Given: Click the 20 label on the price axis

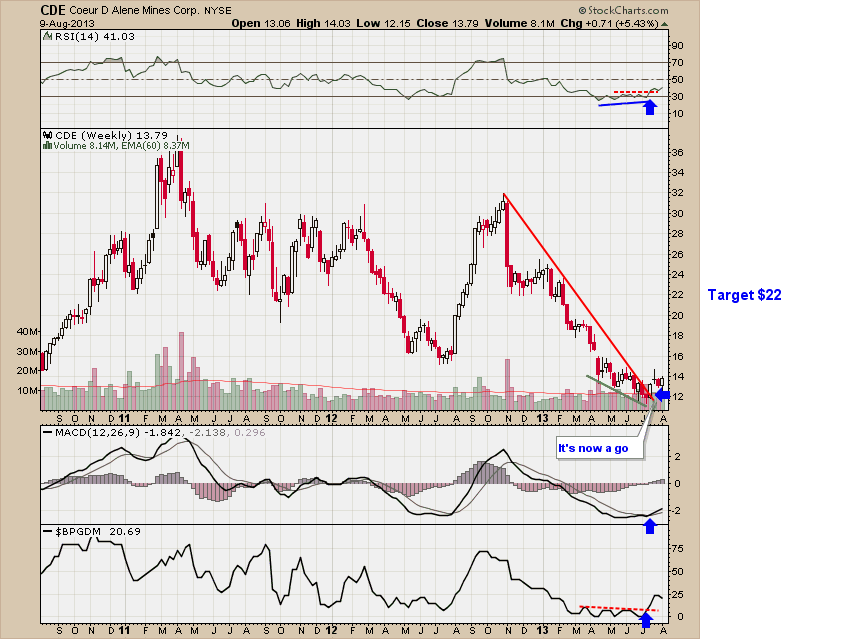Looking at the screenshot, I should tap(678, 316).
